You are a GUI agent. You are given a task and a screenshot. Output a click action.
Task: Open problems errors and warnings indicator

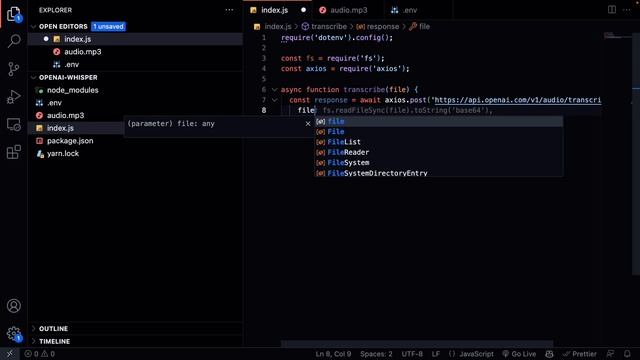coord(40,354)
